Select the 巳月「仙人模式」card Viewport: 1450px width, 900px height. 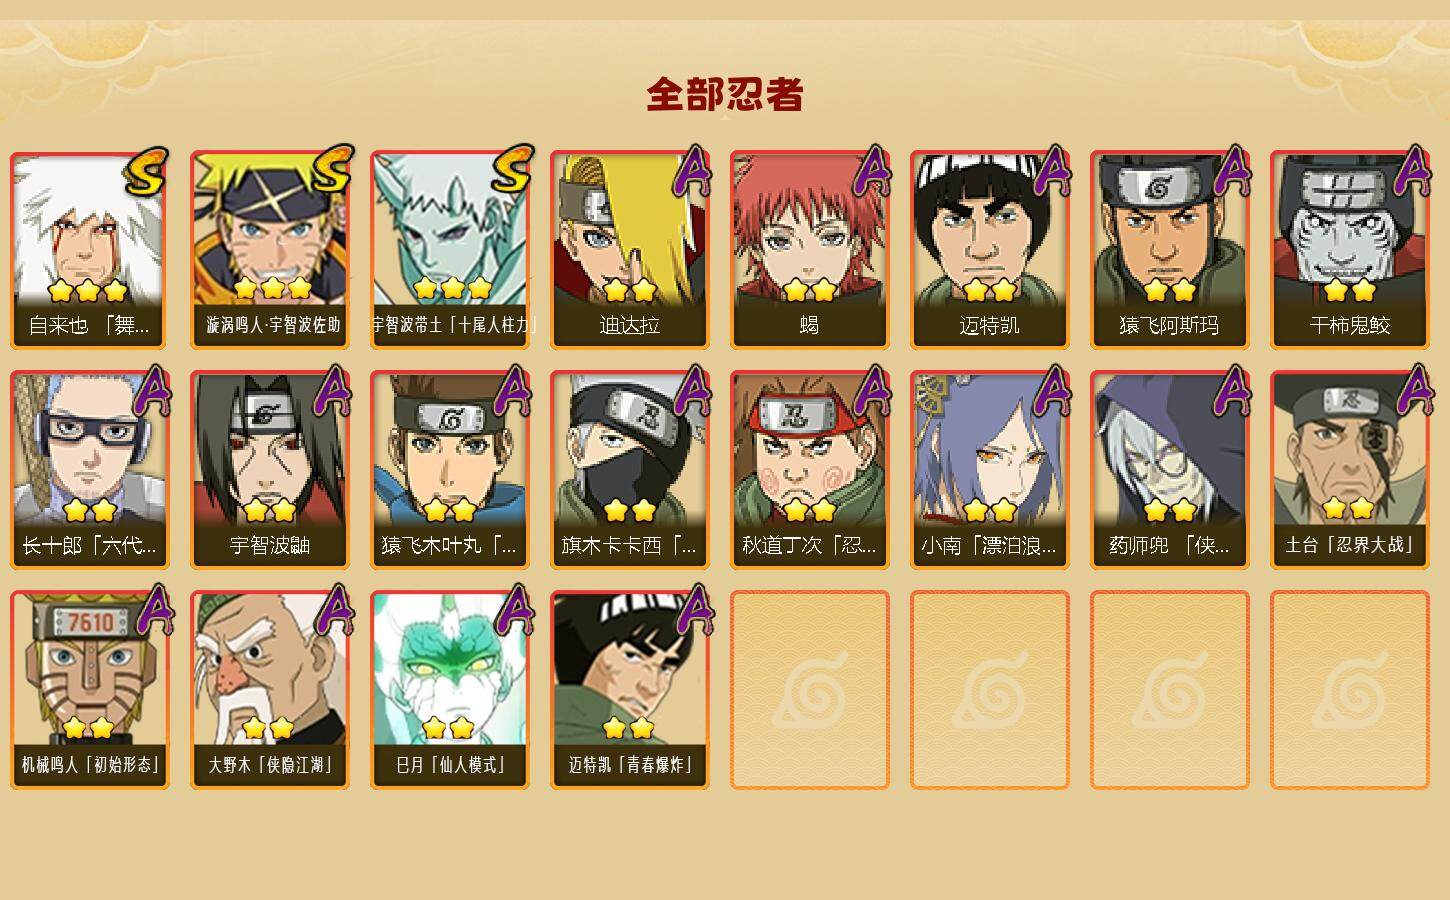[x=450, y=690]
